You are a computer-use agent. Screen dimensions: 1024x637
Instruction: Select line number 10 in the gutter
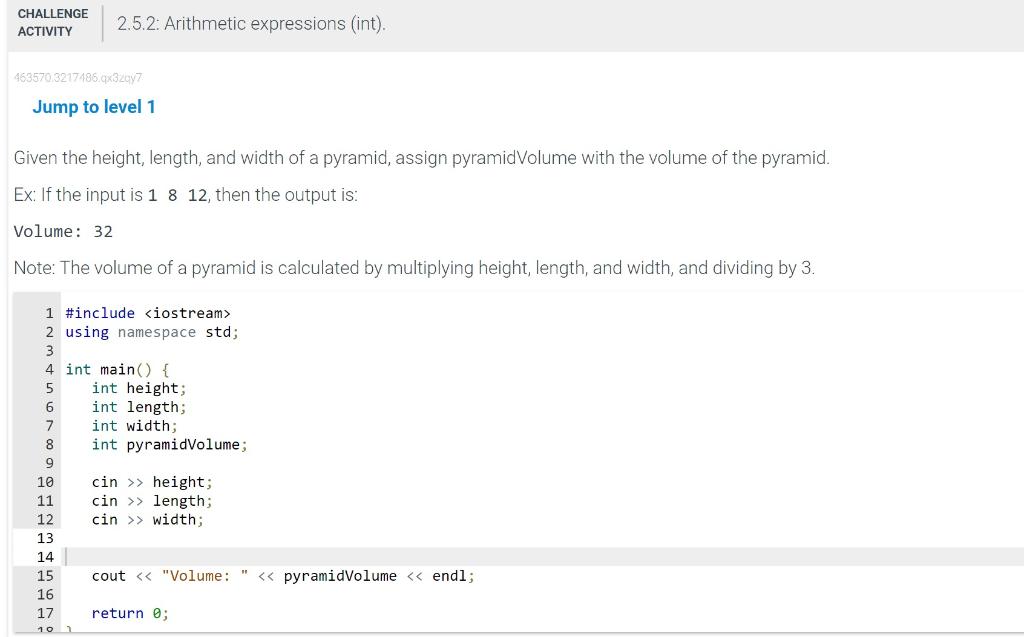(44, 482)
